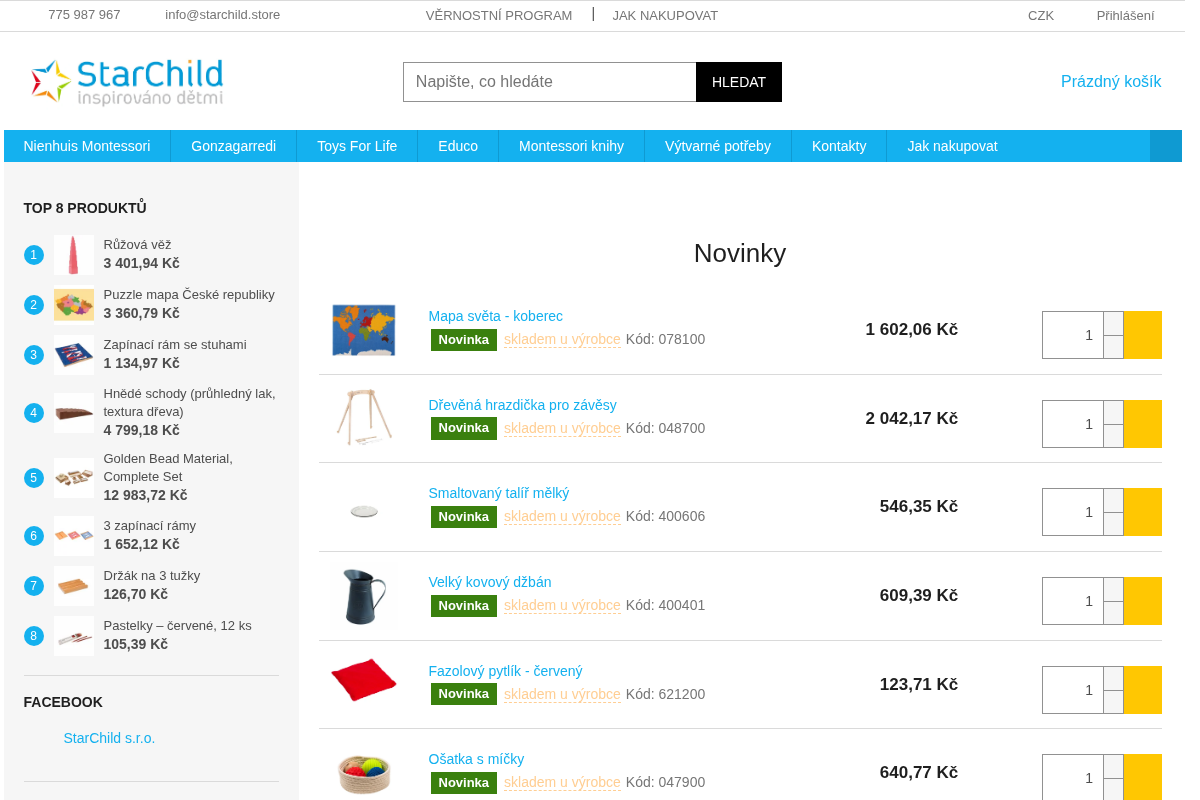Click quantity field for Dřevěná hrazdička
This screenshot has width=1200, height=800.
1073,424
